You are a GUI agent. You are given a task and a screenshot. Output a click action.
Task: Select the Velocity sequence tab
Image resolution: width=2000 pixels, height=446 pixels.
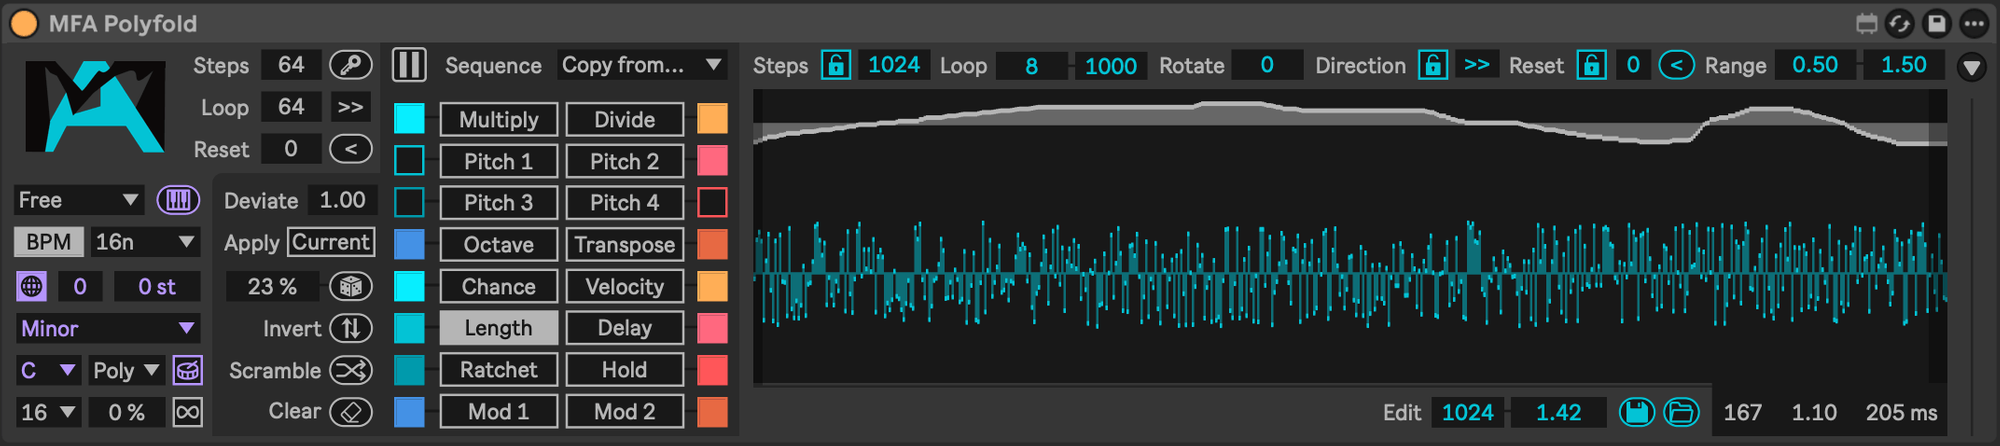[x=624, y=287]
